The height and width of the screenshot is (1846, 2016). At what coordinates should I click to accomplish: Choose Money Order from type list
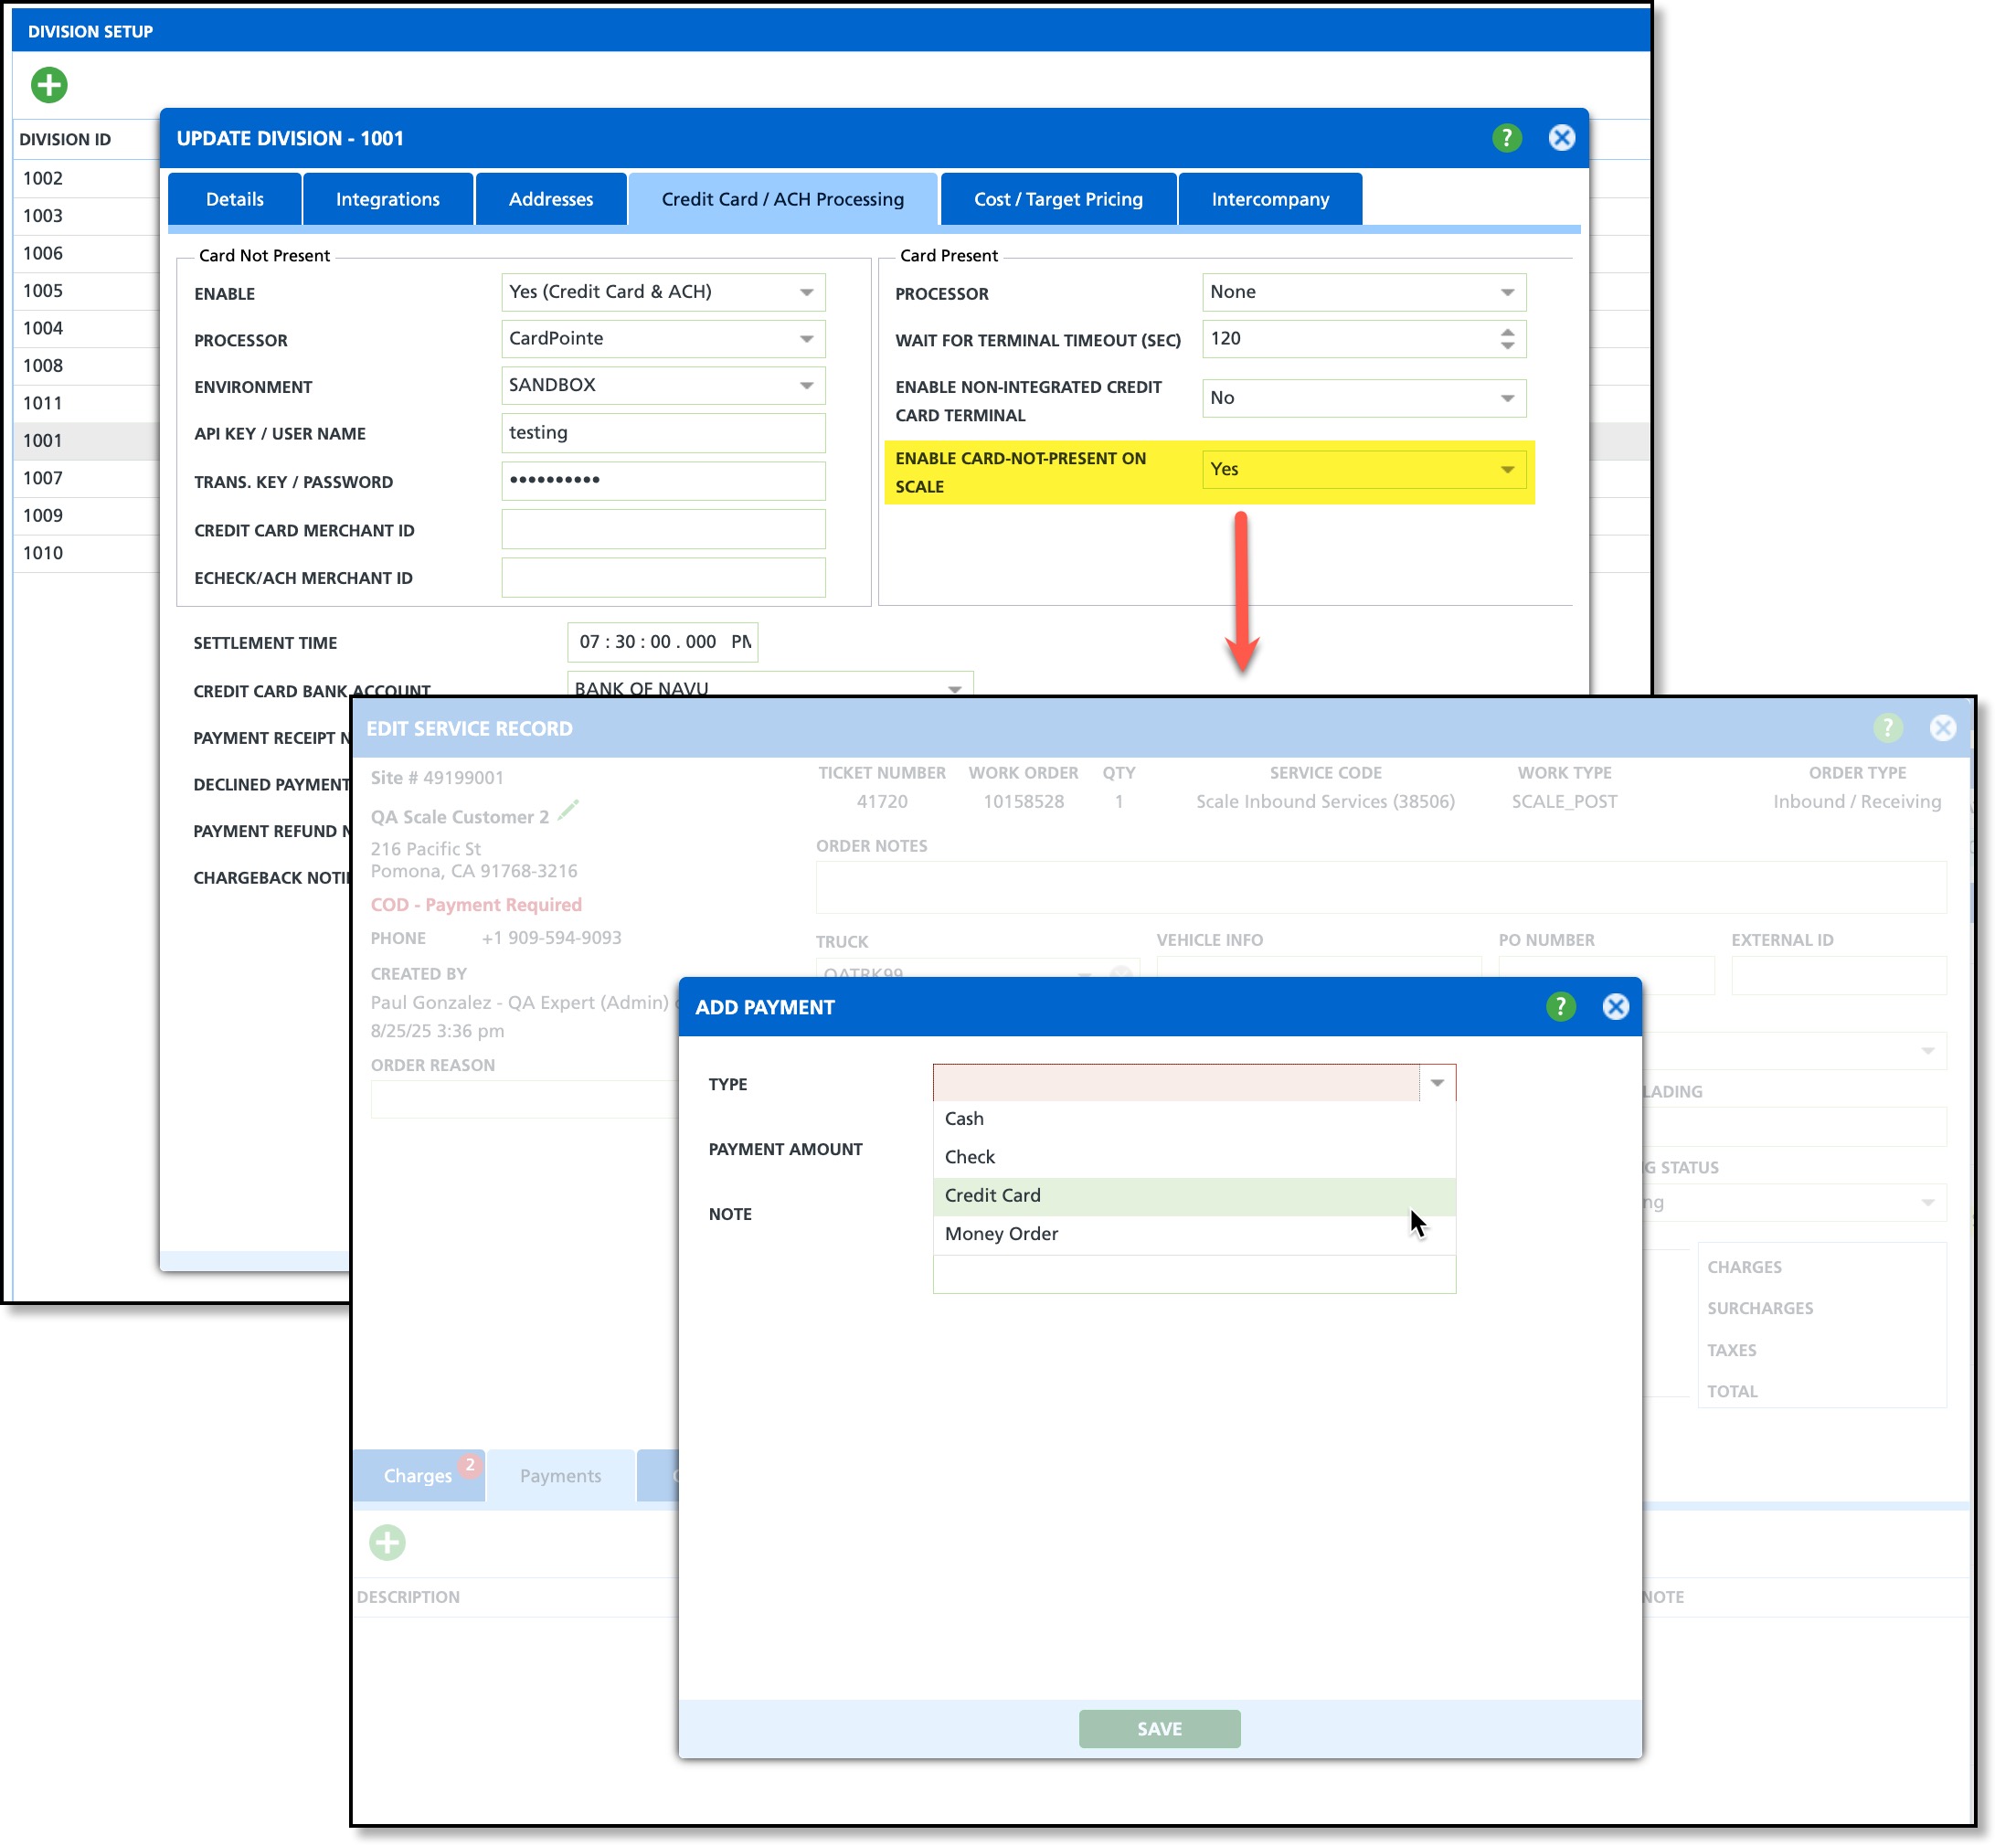point(1001,1233)
